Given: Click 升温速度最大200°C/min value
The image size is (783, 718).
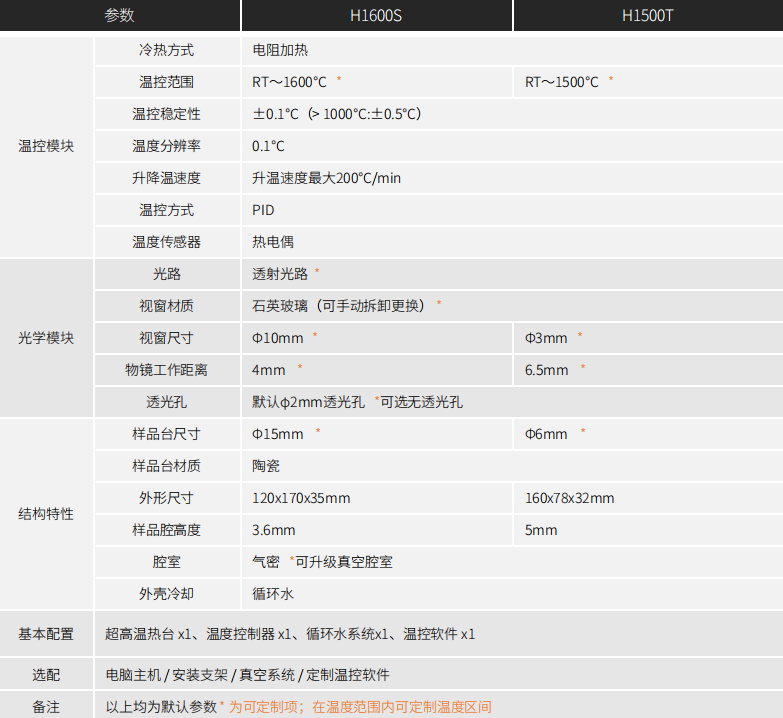Looking at the screenshot, I should [x=326, y=178].
